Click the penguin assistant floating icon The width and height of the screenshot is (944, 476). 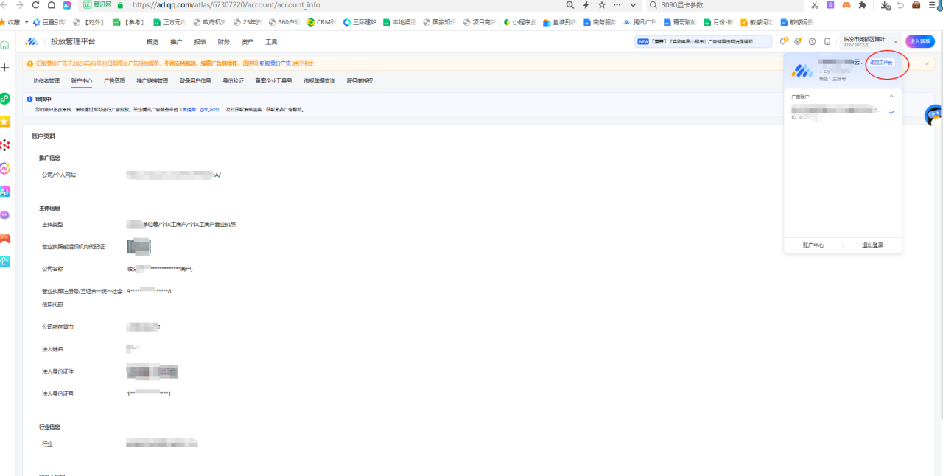934,116
